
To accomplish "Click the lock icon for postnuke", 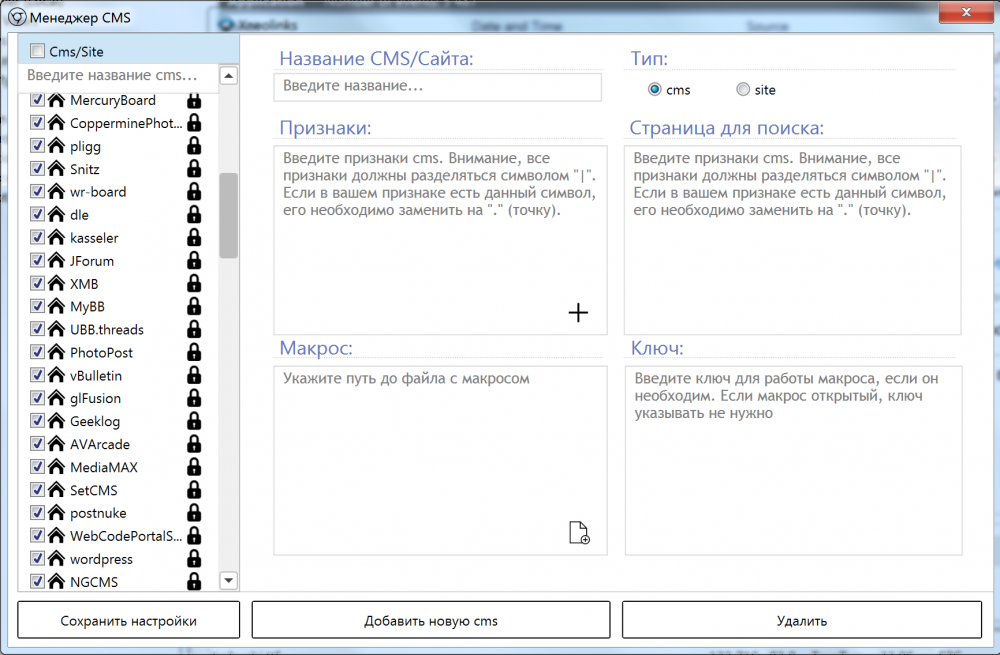I will pyautogui.click(x=194, y=513).
